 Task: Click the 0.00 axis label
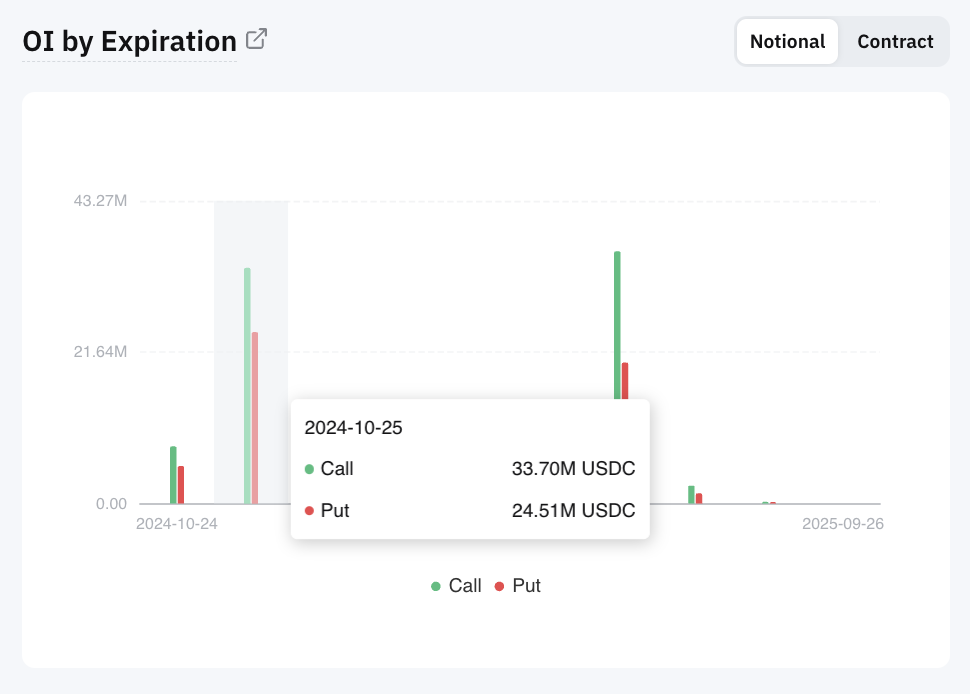(111, 503)
